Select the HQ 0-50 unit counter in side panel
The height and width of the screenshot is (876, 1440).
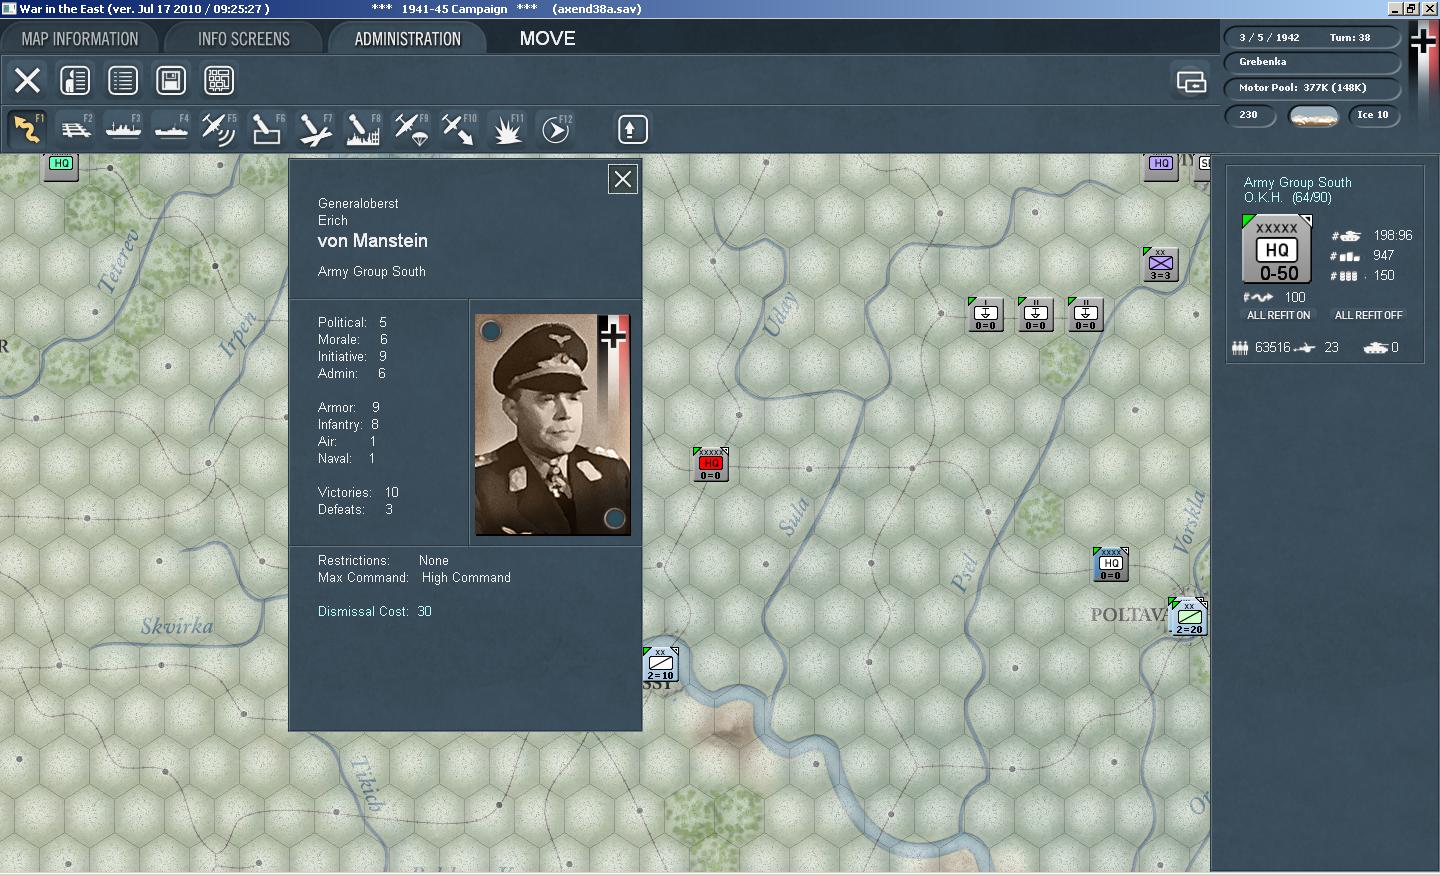(1277, 249)
